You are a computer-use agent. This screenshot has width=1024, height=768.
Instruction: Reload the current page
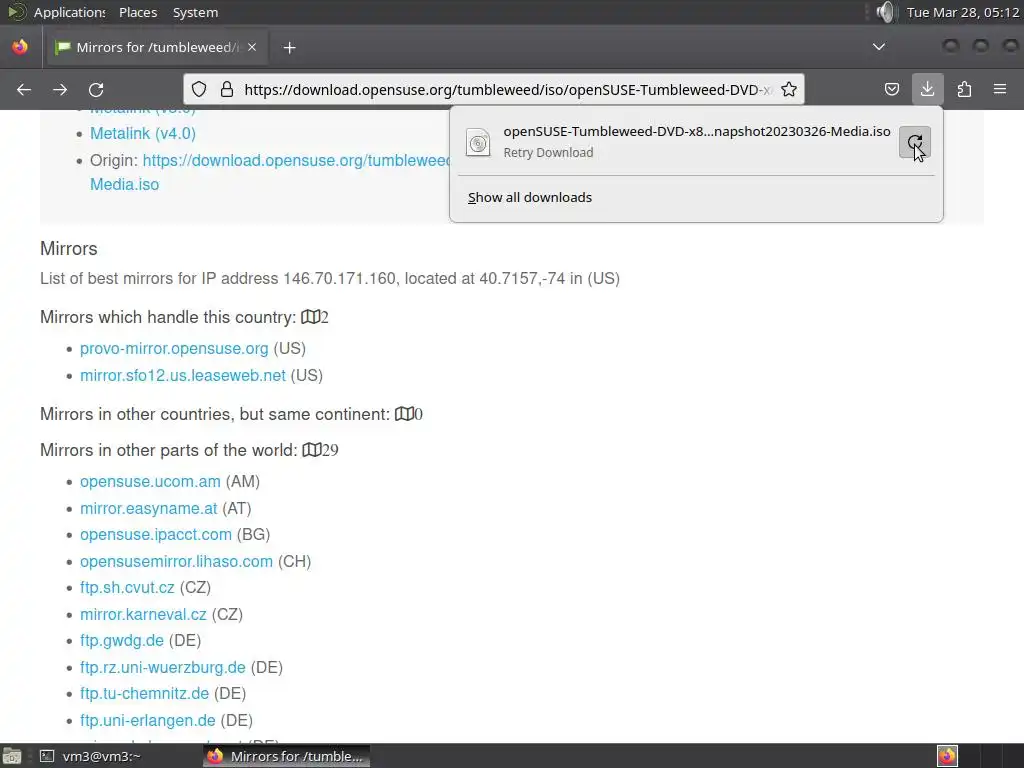pyautogui.click(x=96, y=89)
